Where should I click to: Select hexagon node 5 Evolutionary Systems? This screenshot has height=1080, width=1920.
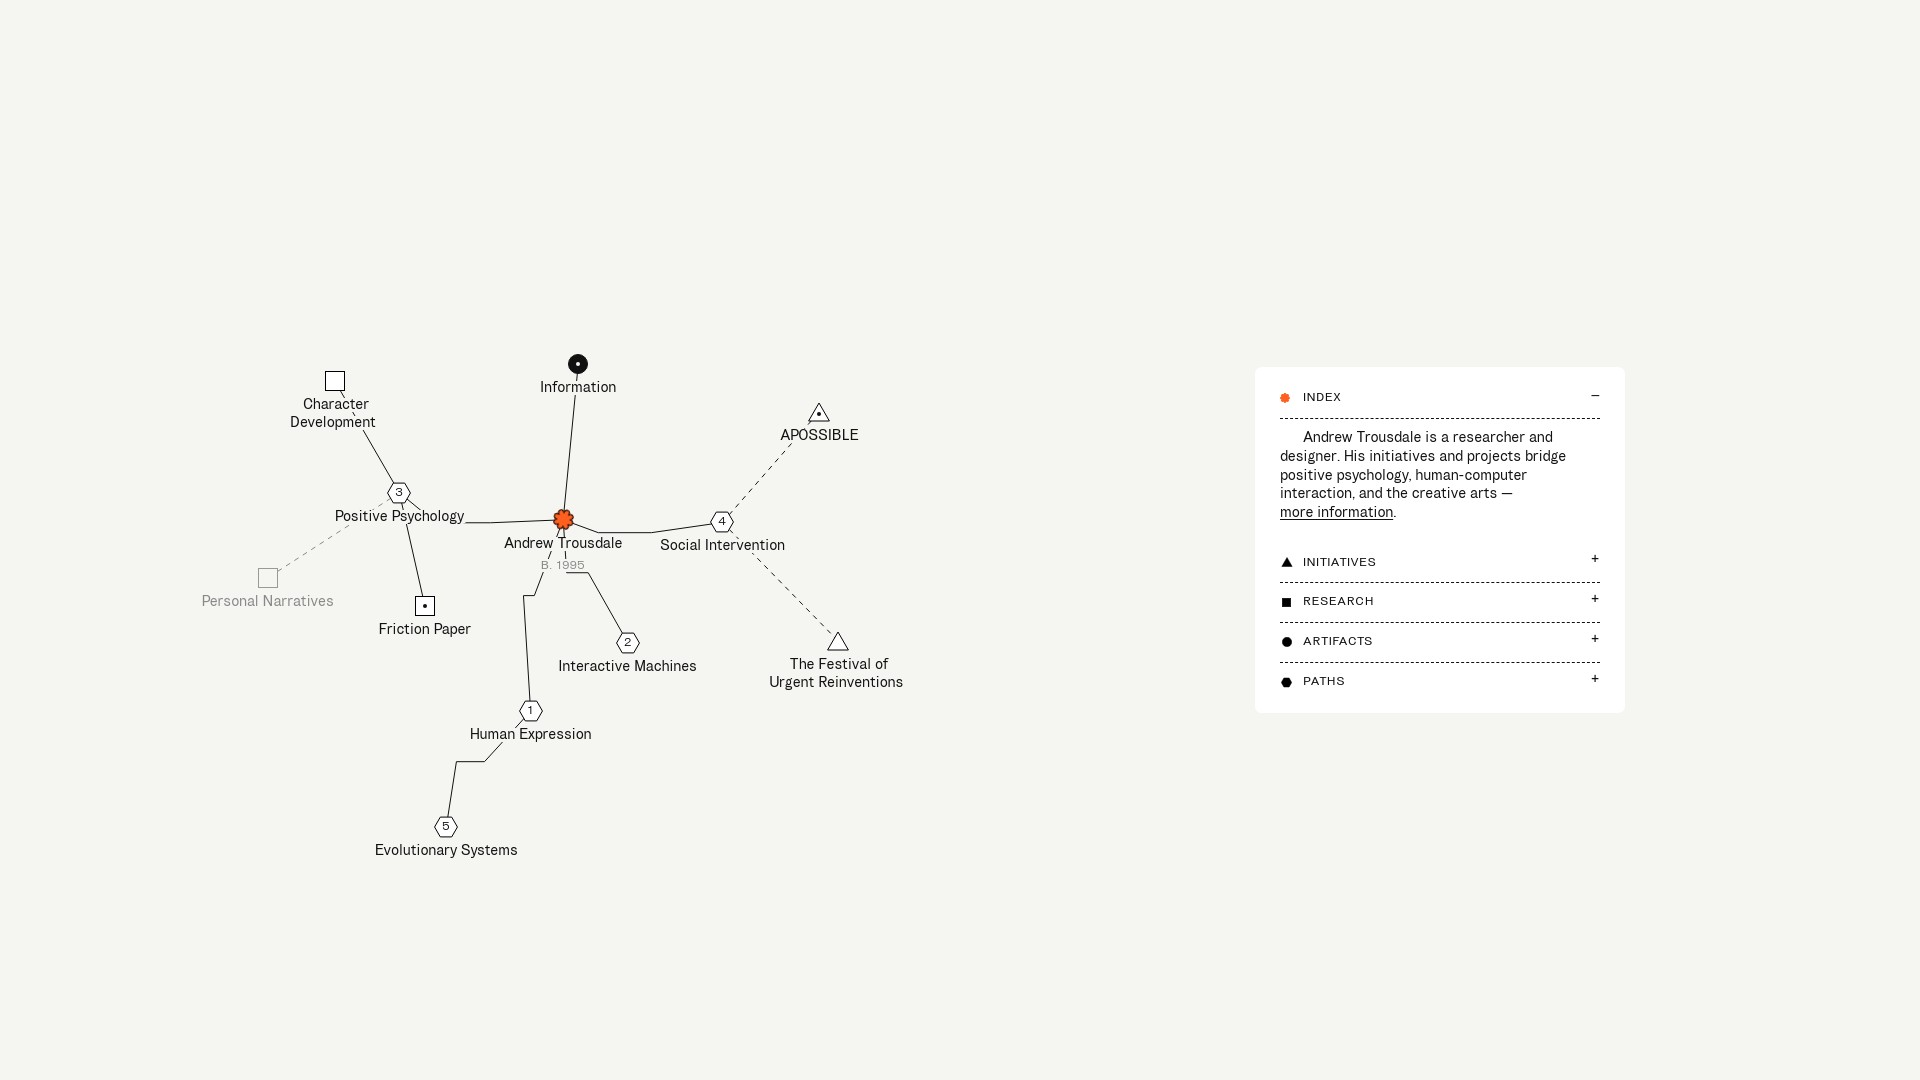point(446,827)
